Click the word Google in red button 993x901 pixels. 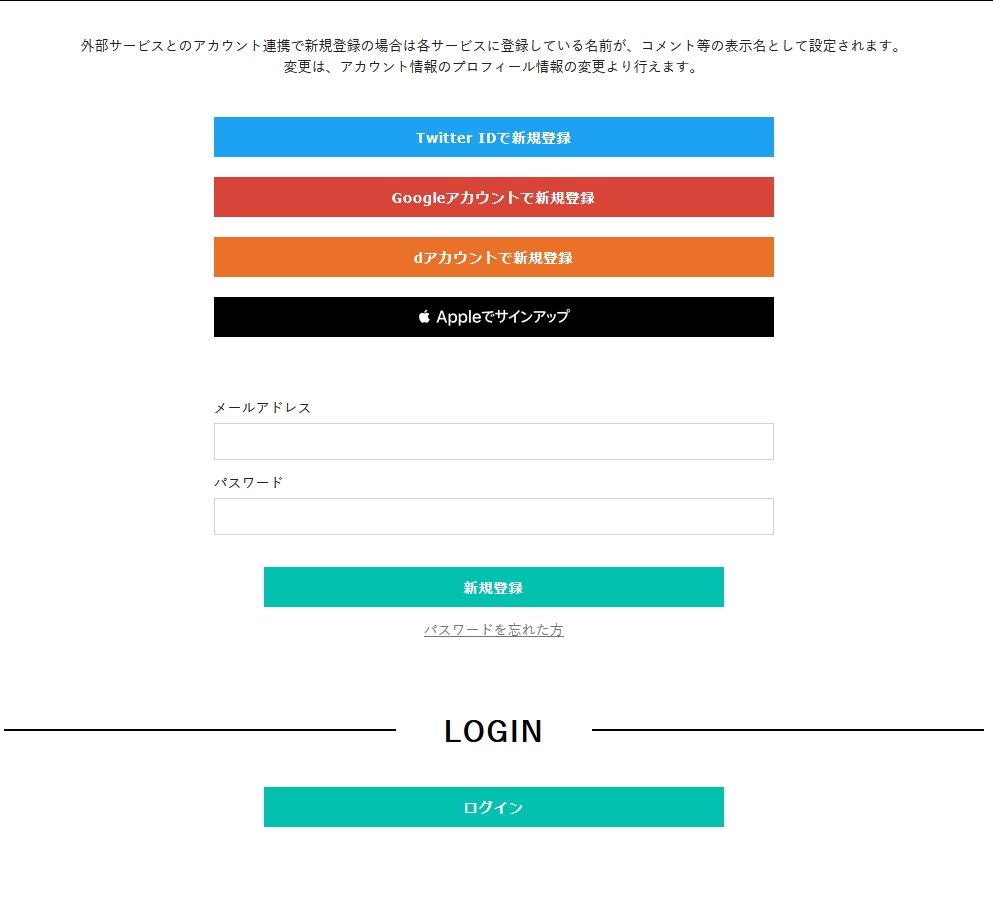(418, 198)
